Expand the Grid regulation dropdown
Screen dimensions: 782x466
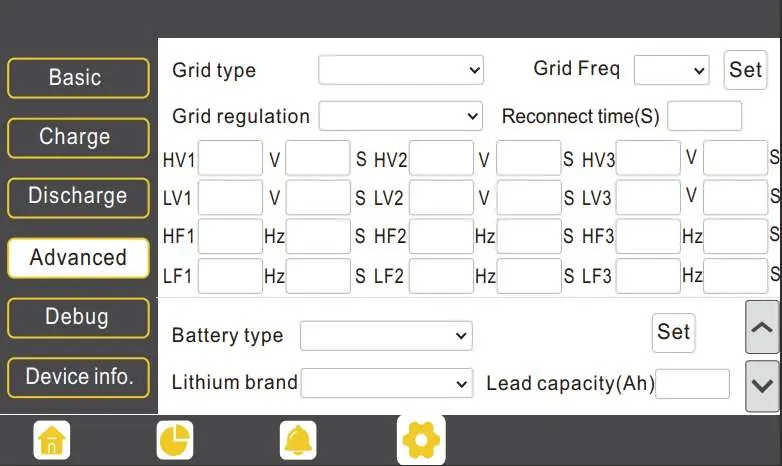400,116
